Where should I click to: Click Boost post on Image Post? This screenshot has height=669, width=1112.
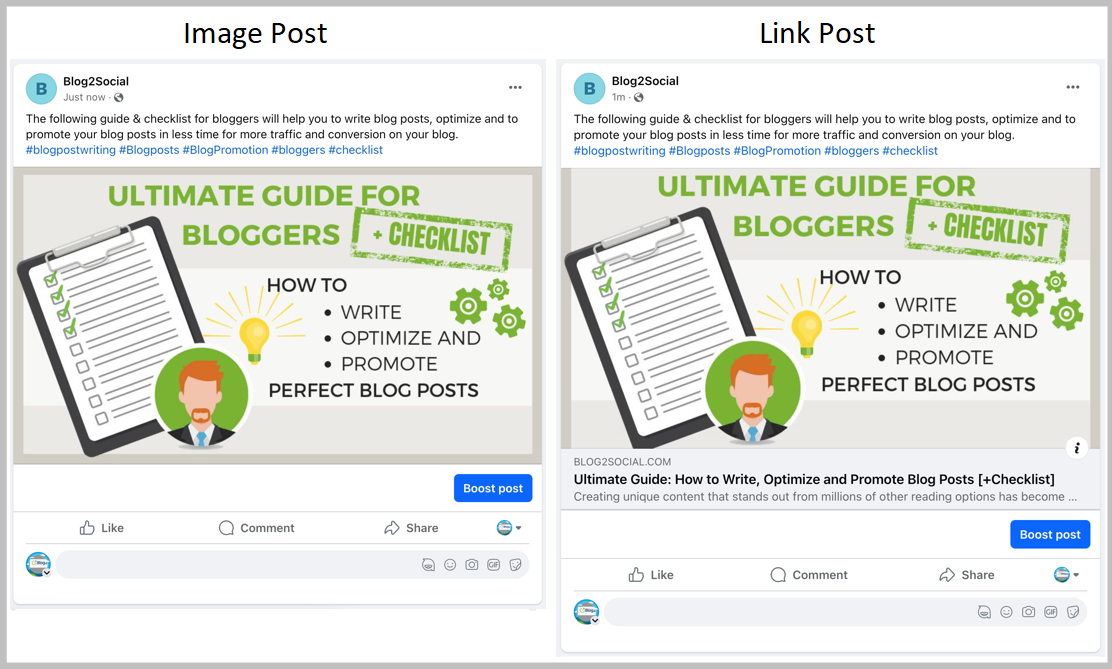[x=493, y=488]
